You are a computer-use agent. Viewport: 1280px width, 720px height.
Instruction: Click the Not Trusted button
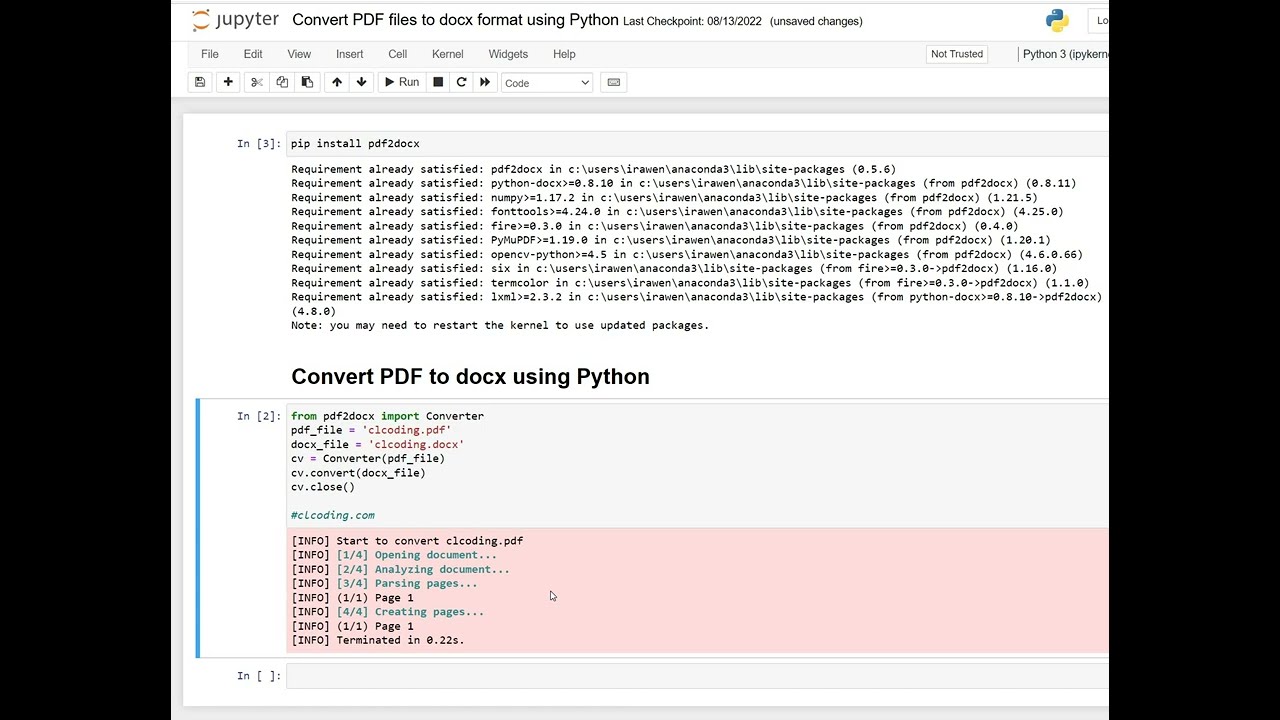(957, 54)
